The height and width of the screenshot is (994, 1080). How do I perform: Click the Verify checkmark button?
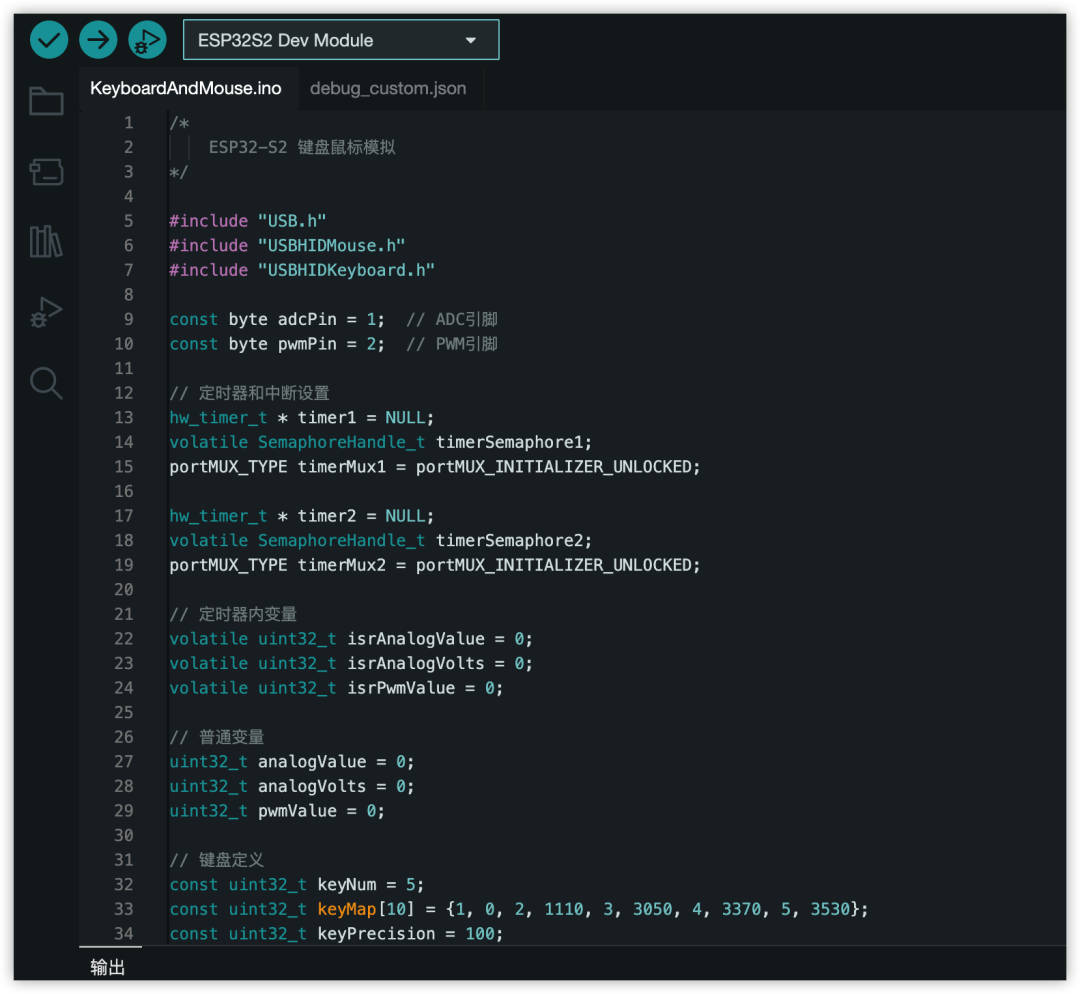[49, 40]
